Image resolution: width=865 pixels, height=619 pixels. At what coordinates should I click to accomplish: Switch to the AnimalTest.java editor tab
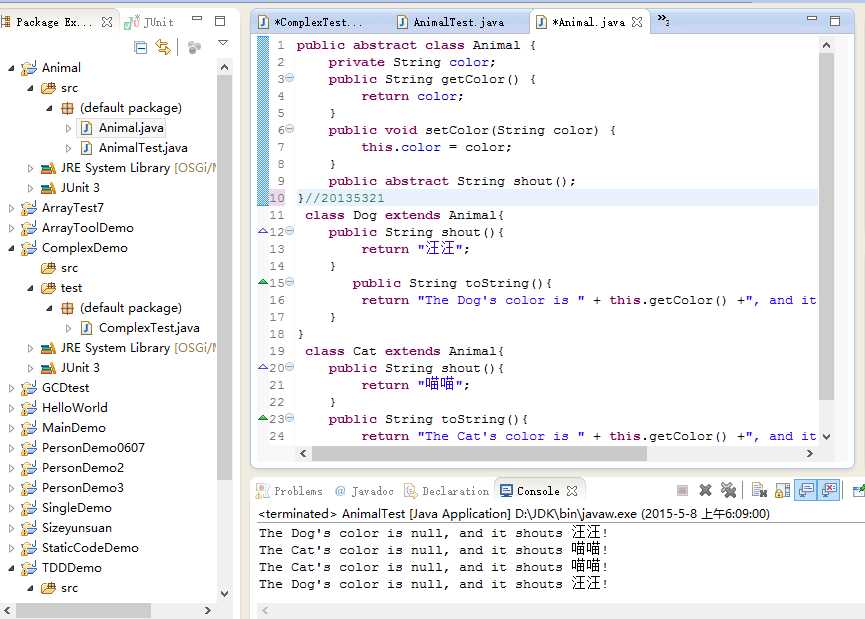click(457, 21)
